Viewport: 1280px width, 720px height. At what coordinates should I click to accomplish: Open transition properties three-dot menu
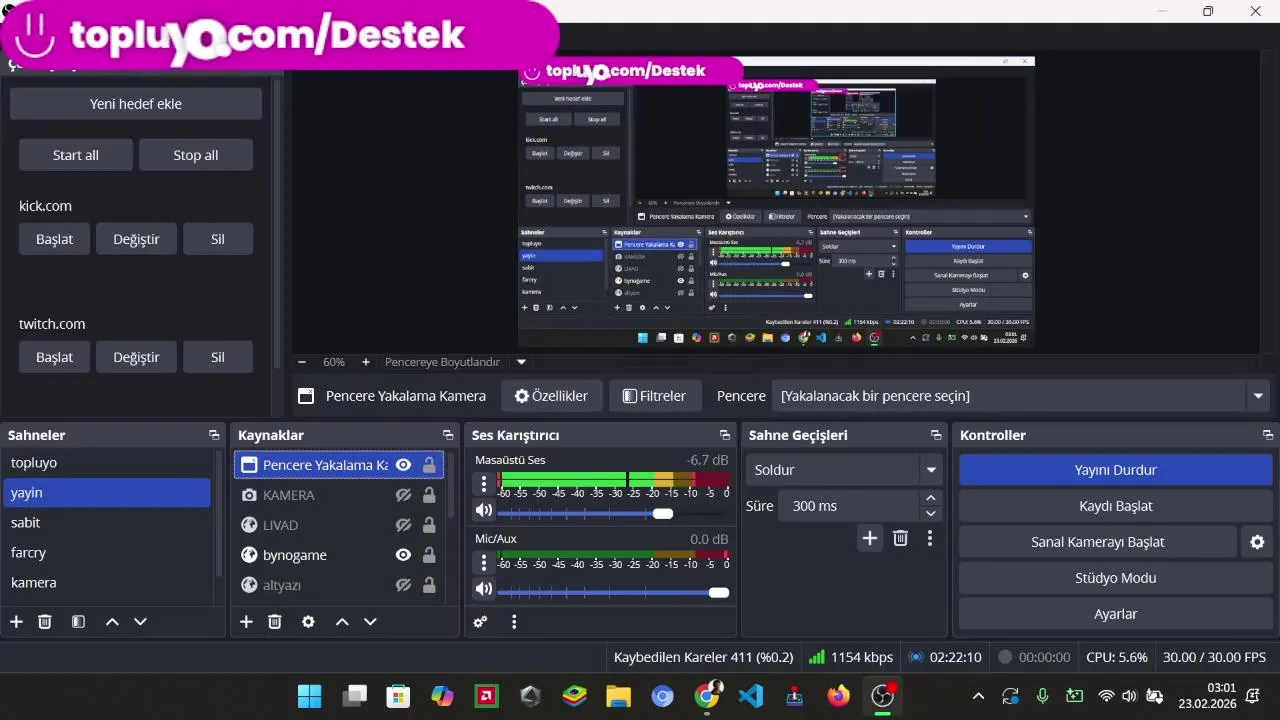click(x=930, y=538)
